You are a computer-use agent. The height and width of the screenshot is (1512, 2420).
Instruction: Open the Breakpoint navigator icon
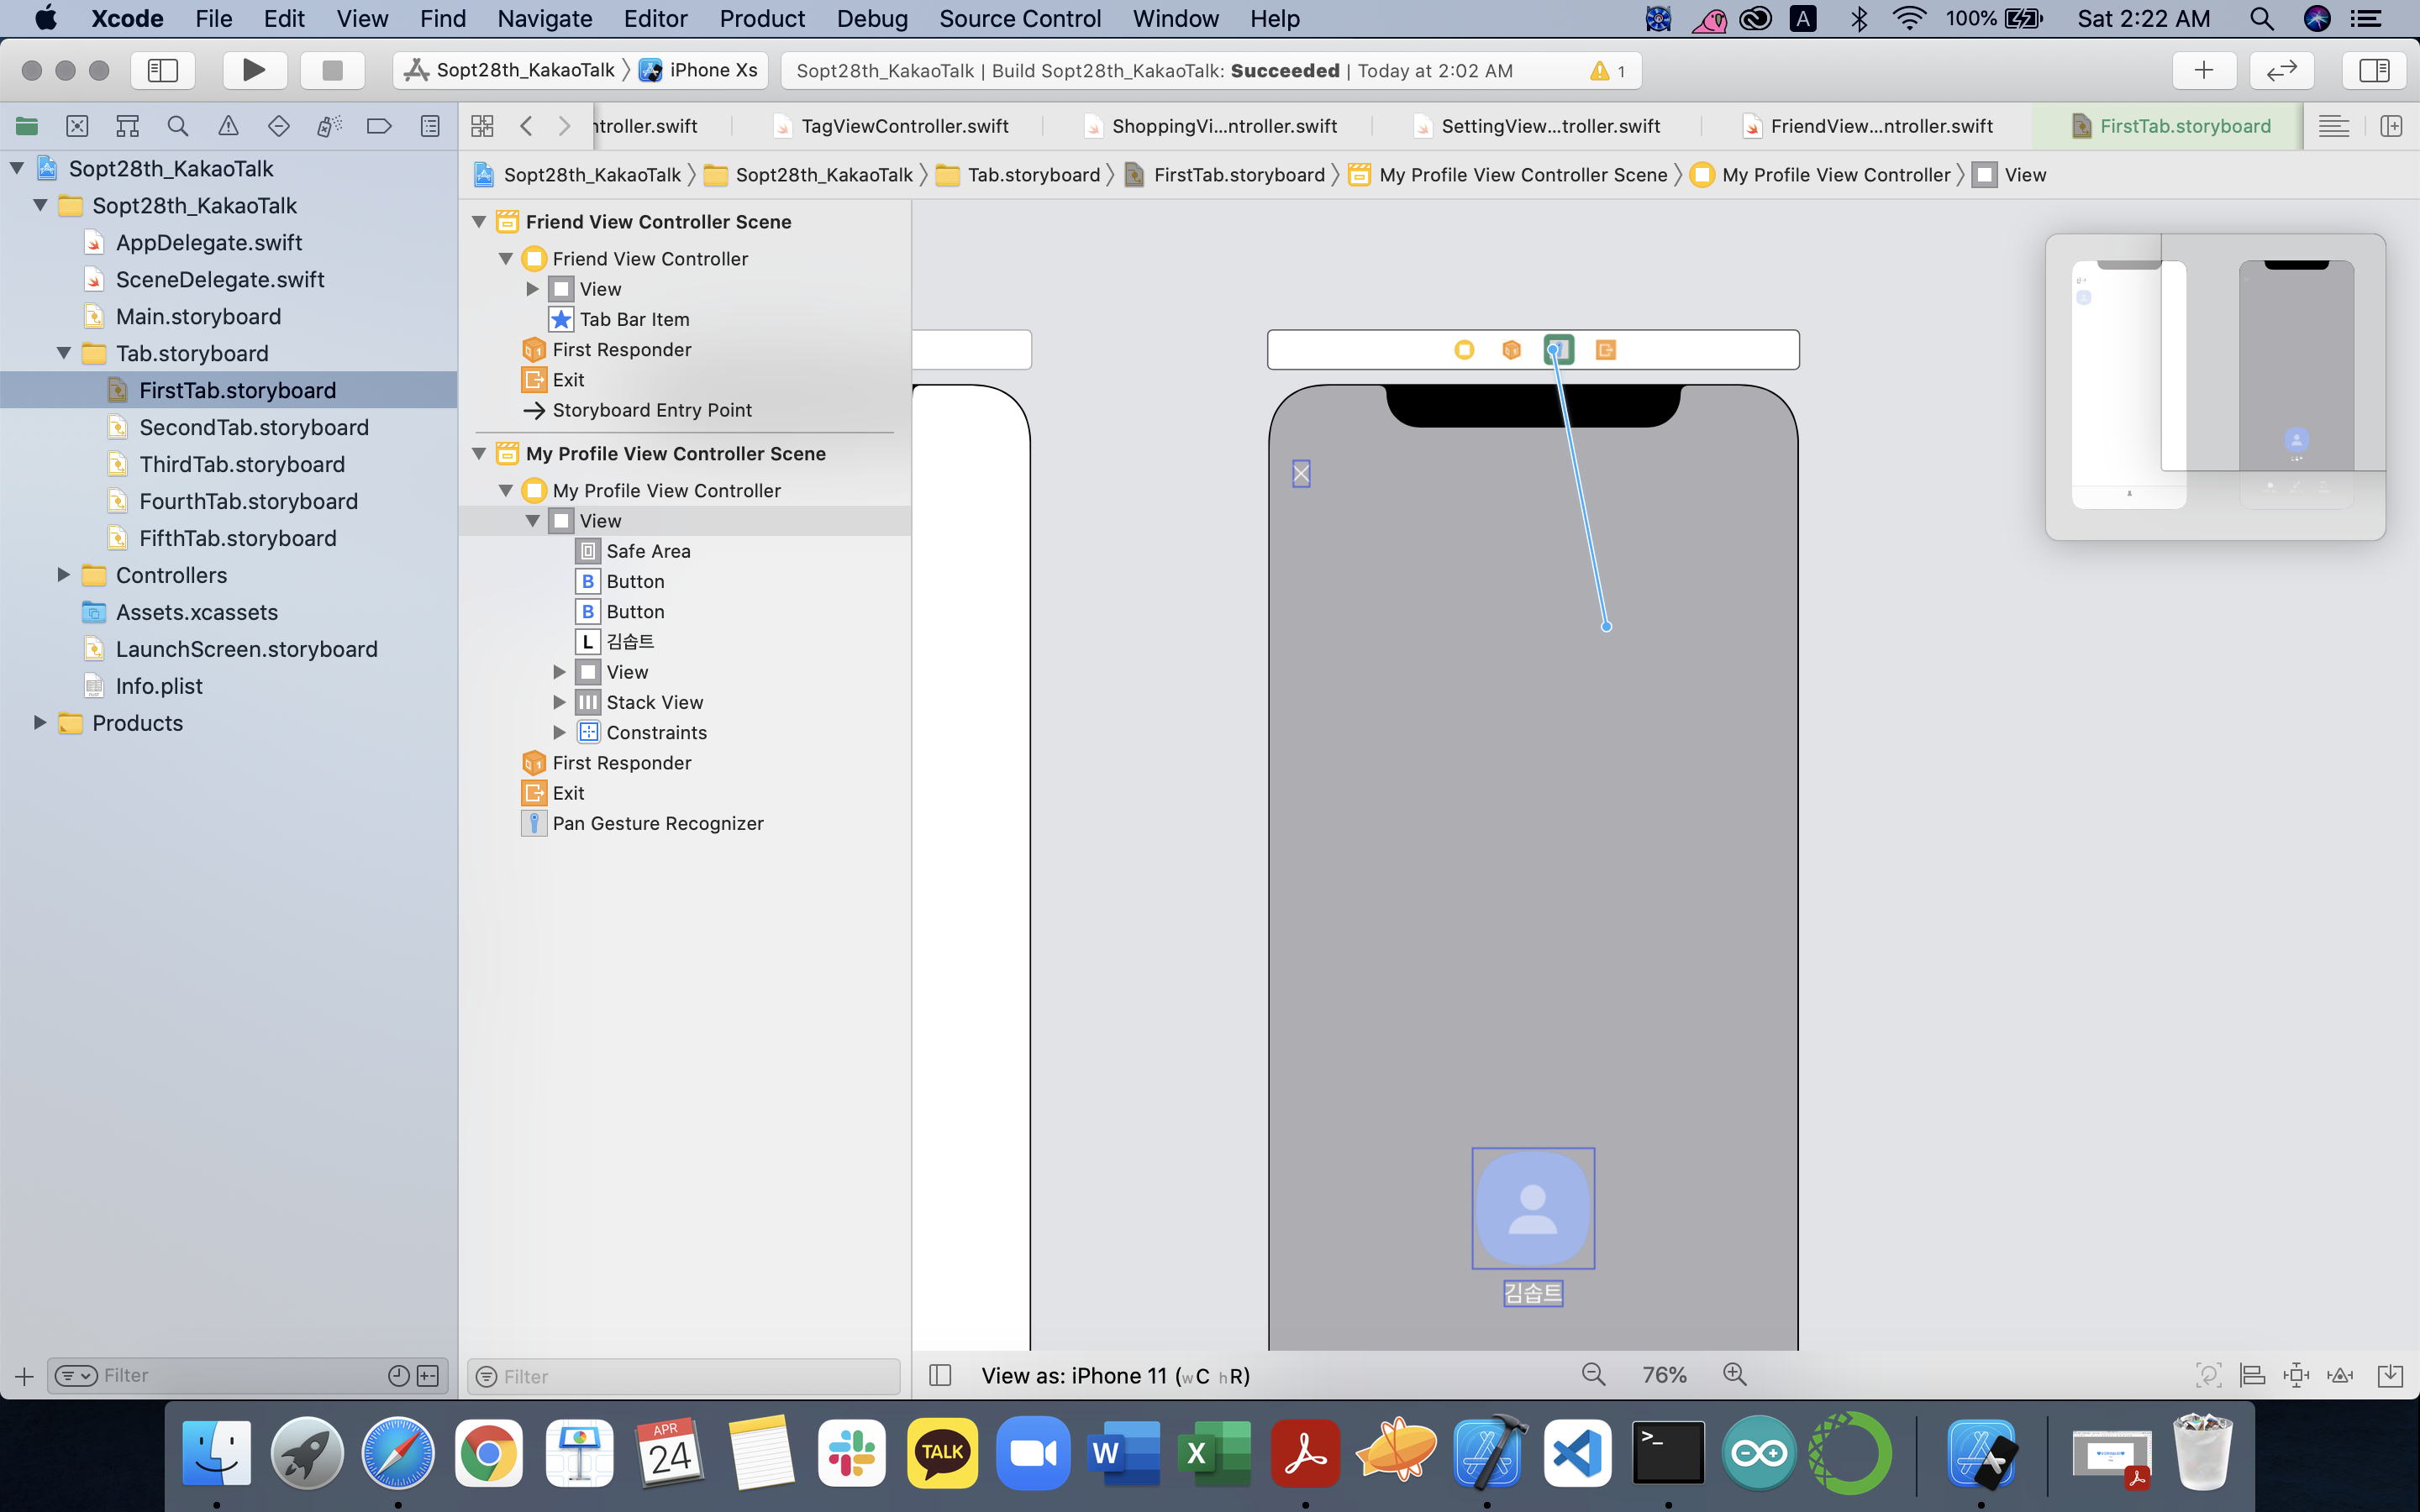379,126
